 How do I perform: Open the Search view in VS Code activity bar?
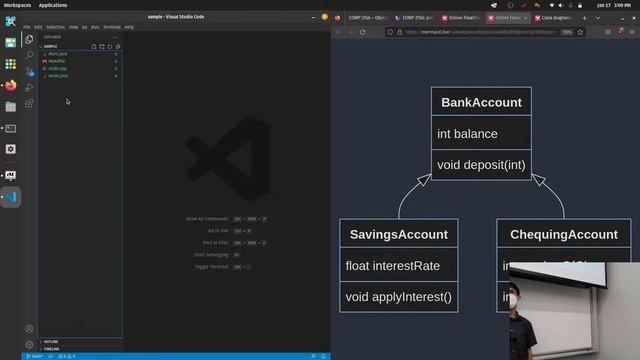pyautogui.click(x=29, y=55)
